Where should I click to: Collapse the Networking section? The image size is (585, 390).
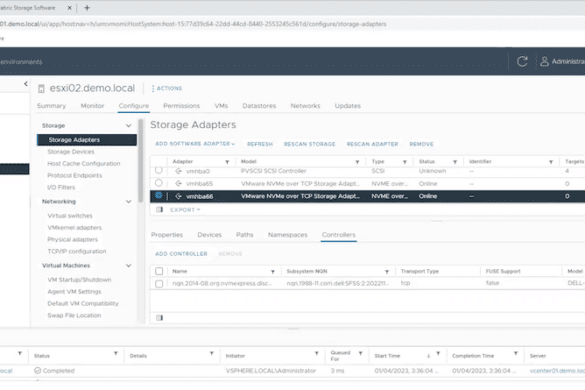coord(128,202)
